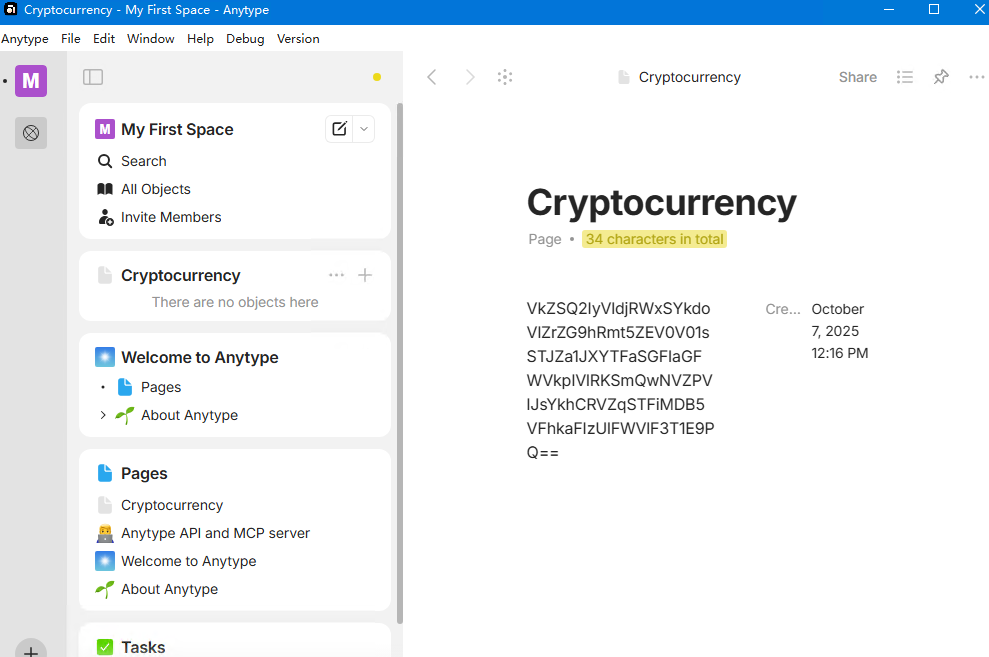
Task: Open the Help menu
Action: pyautogui.click(x=201, y=38)
